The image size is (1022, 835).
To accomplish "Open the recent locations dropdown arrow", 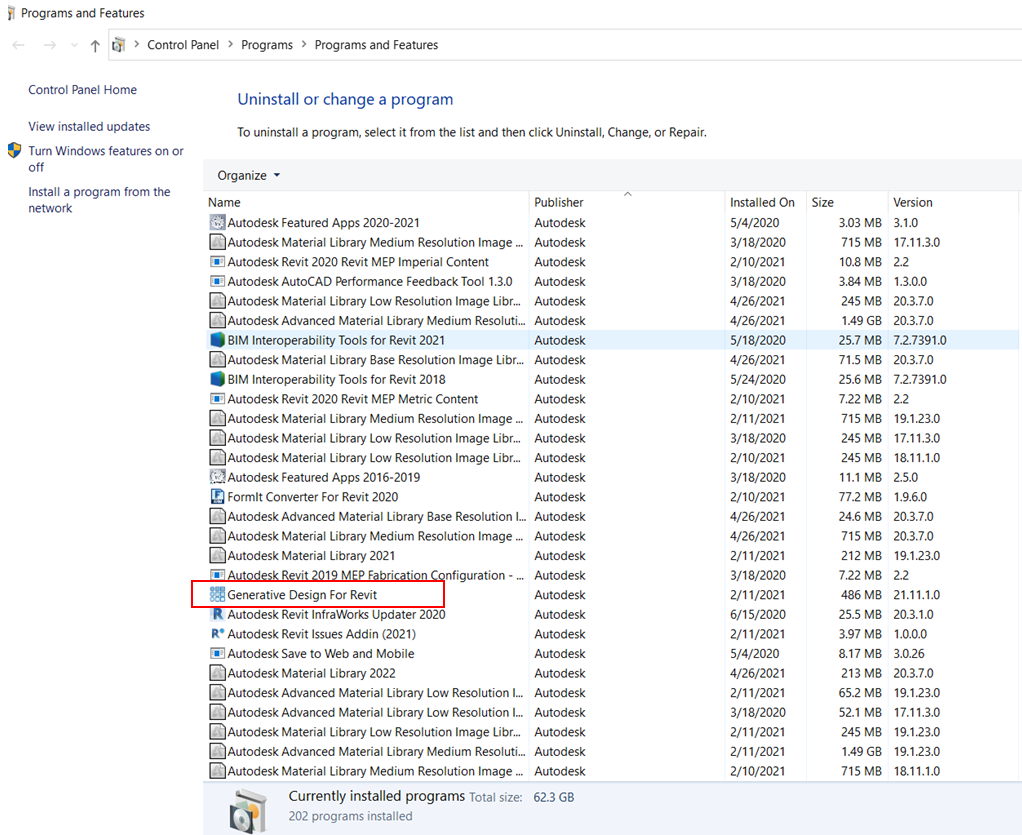I will pos(74,45).
